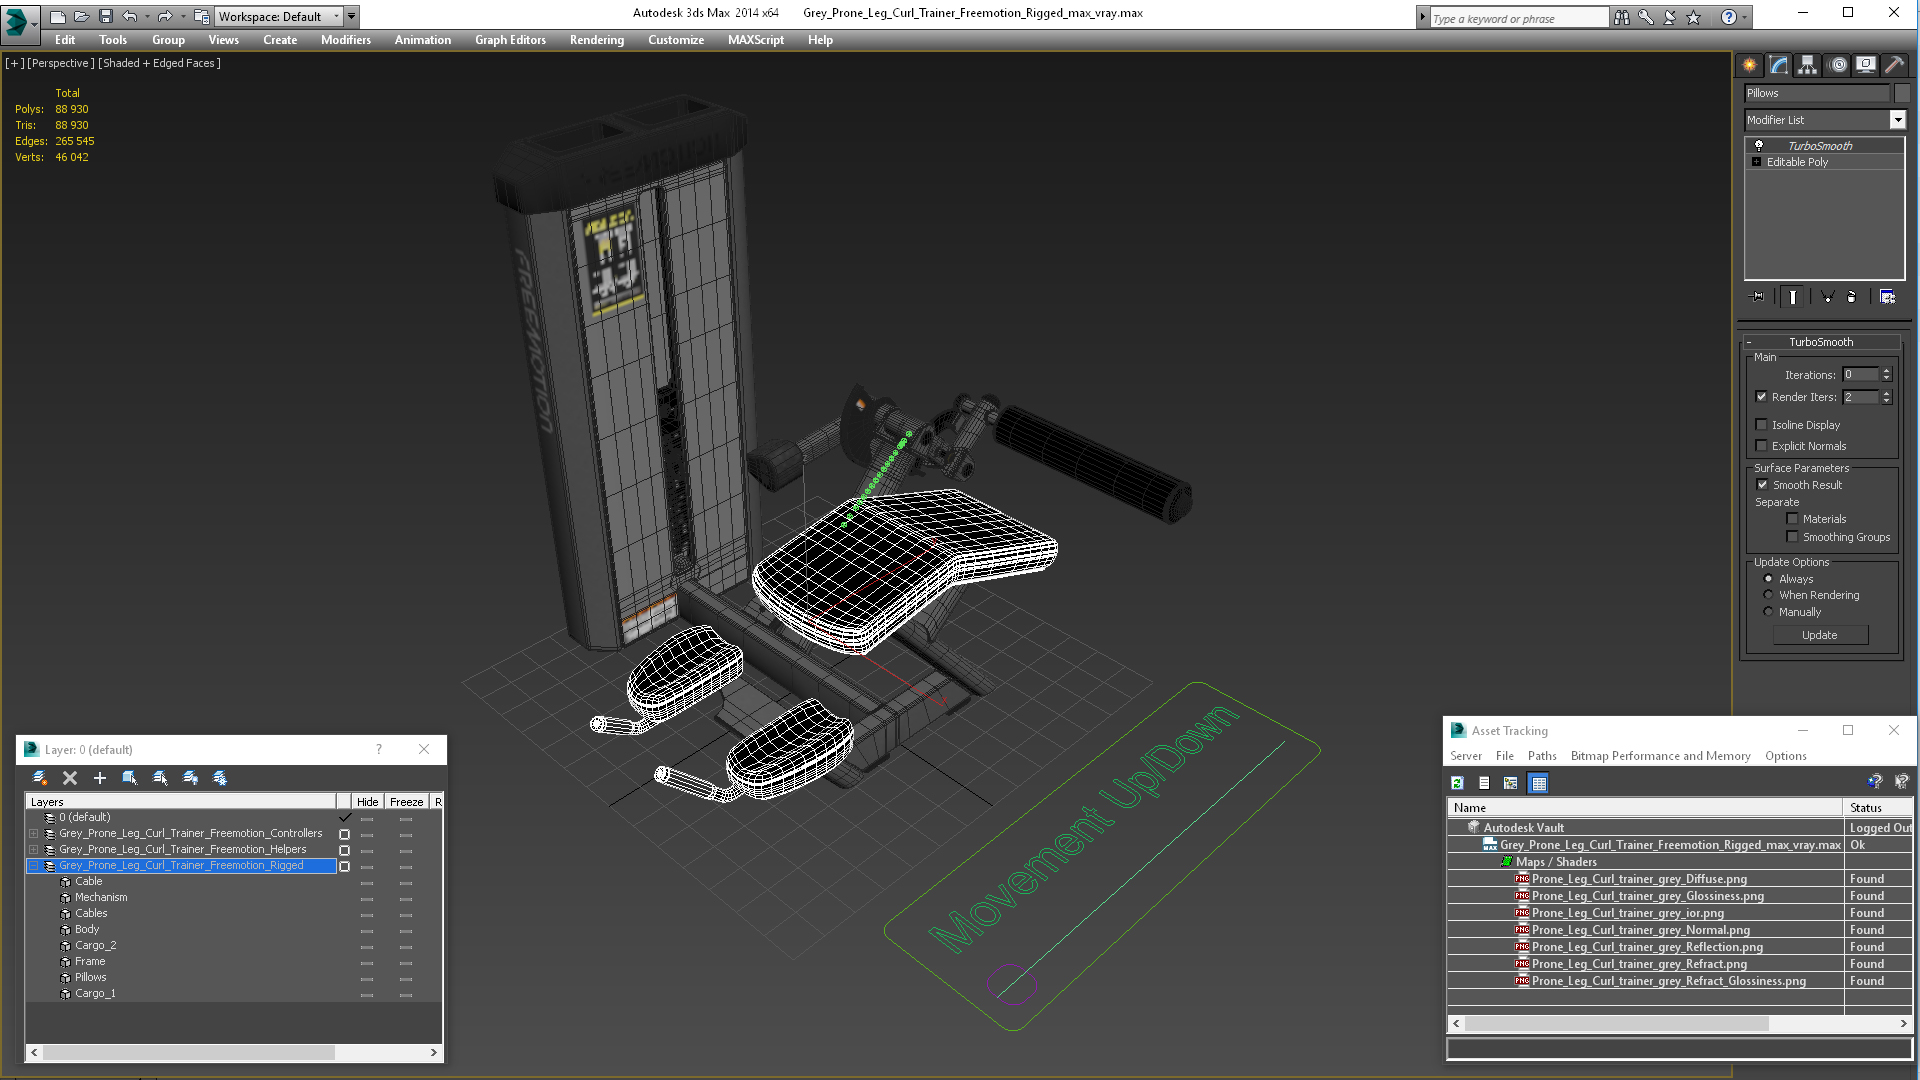Open Bitmap Performance and Memory menu

click(x=1660, y=756)
